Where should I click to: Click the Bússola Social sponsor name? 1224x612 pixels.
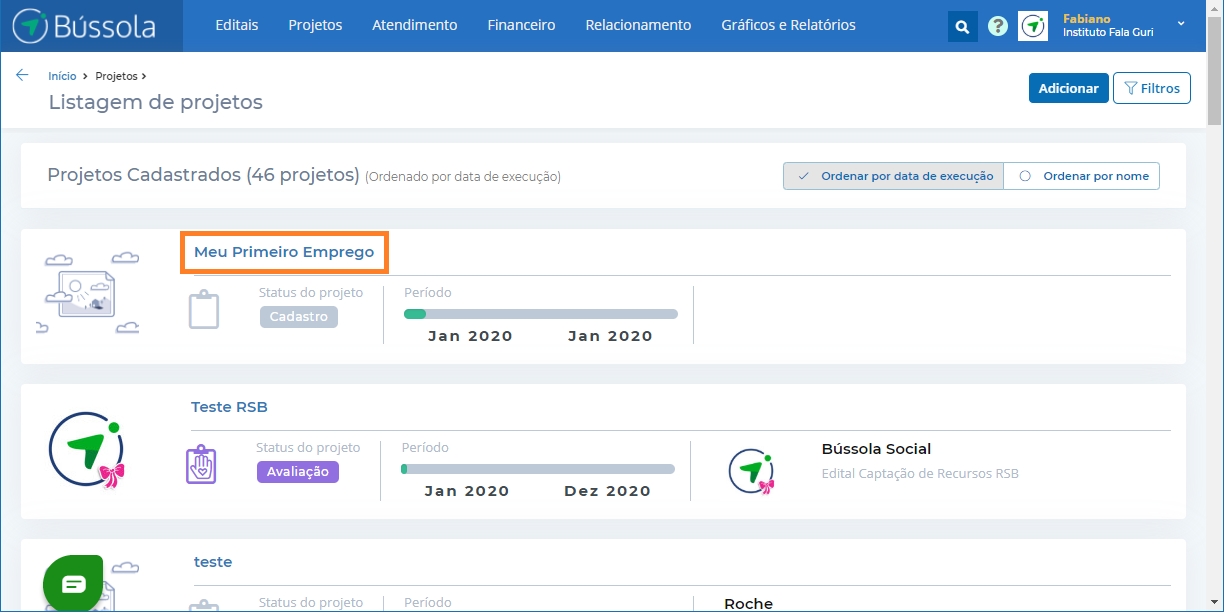[876, 449]
